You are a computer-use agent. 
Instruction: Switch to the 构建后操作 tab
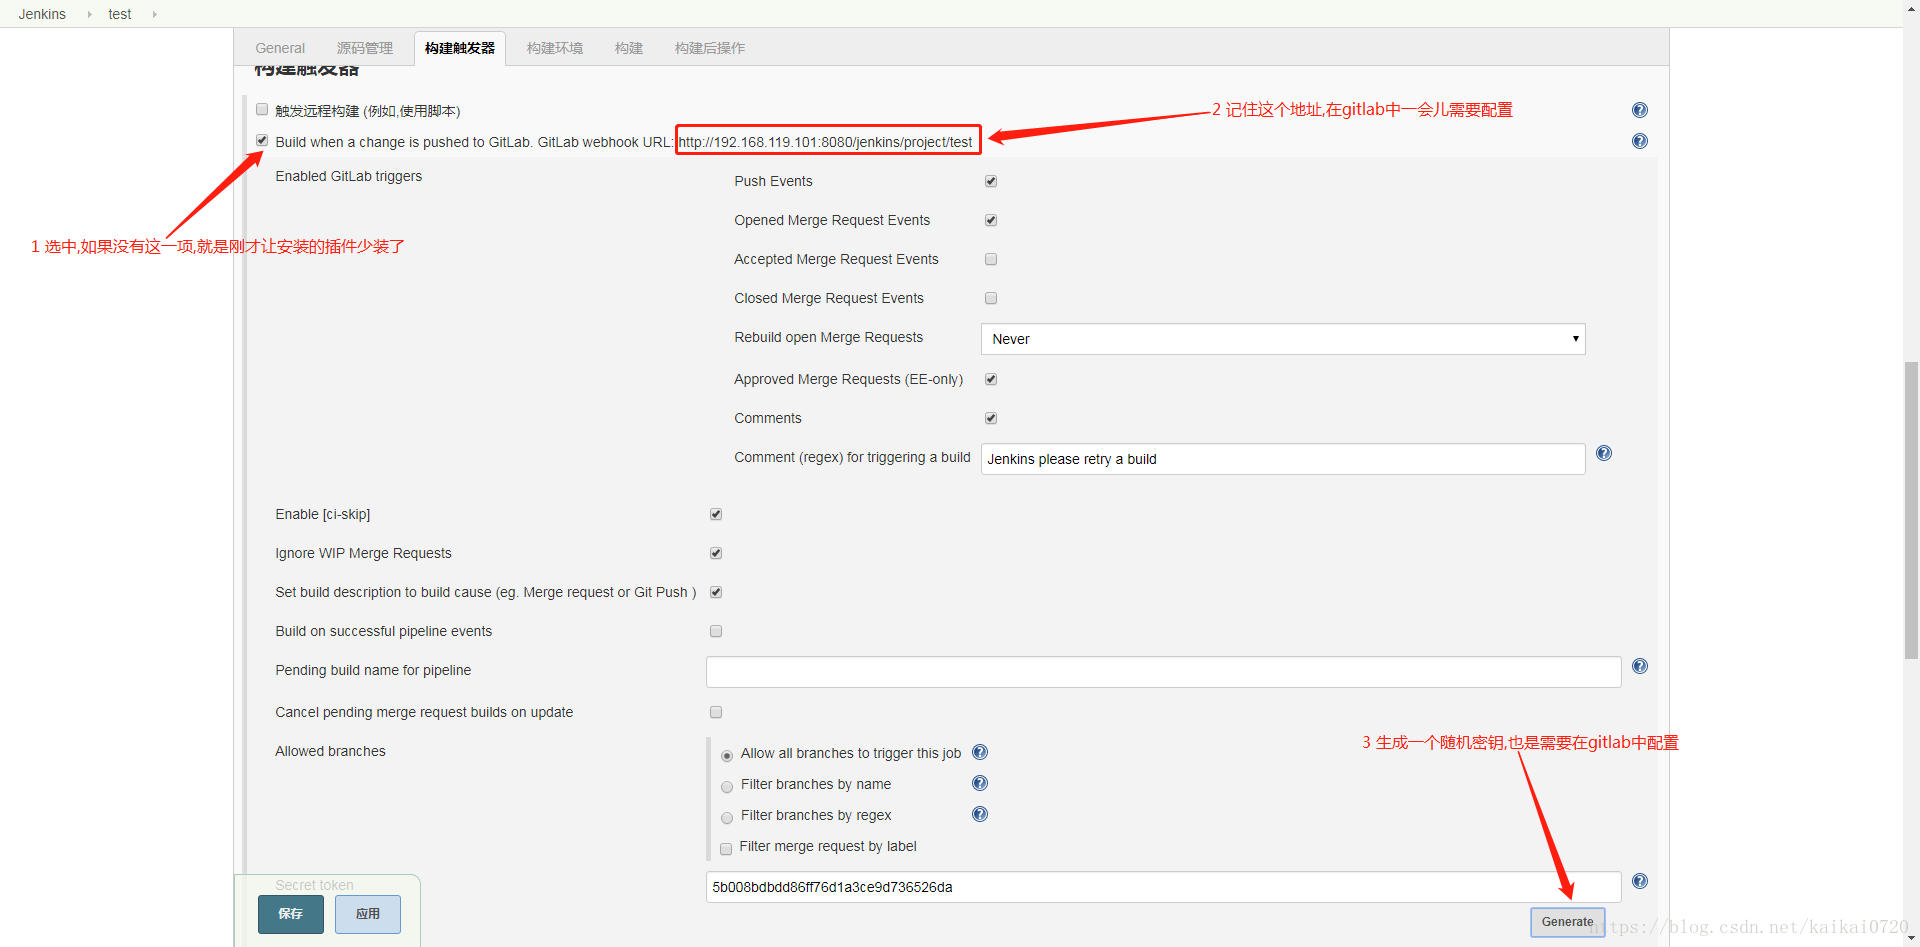point(710,48)
